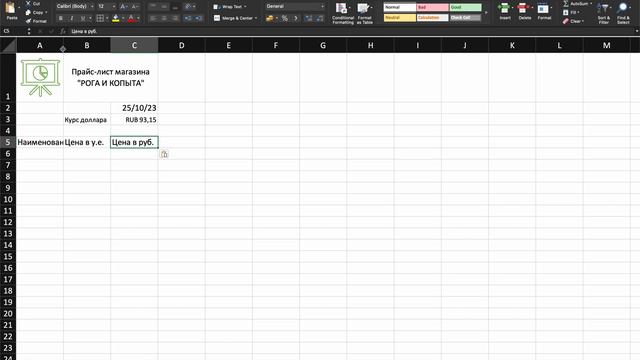Select cell with date 25/10/23
This screenshot has height=360, width=640.
coord(134,108)
